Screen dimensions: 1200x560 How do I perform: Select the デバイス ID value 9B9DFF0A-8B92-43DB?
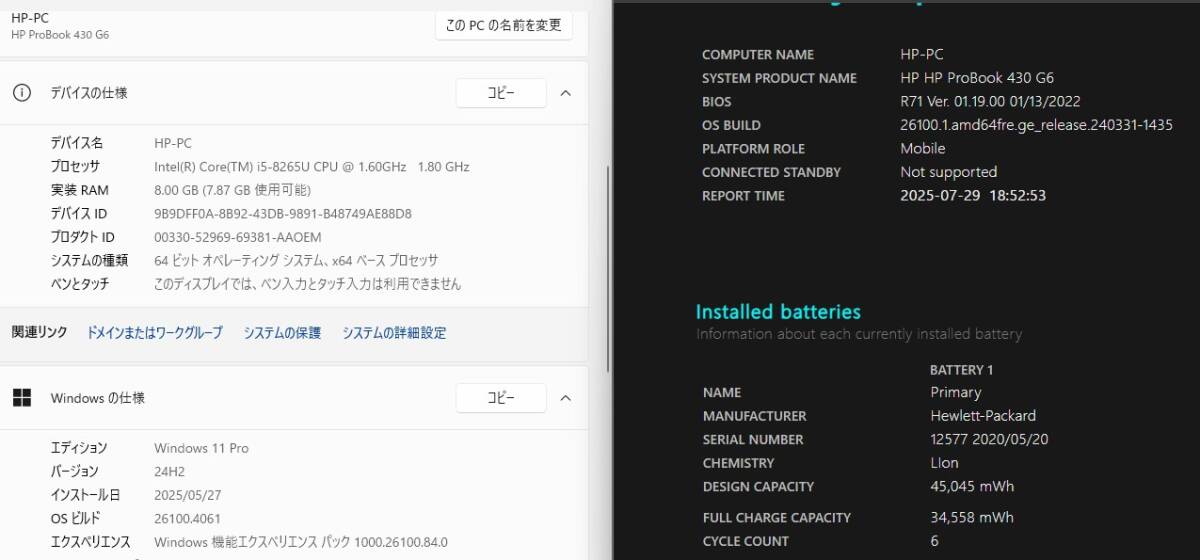(283, 214)
